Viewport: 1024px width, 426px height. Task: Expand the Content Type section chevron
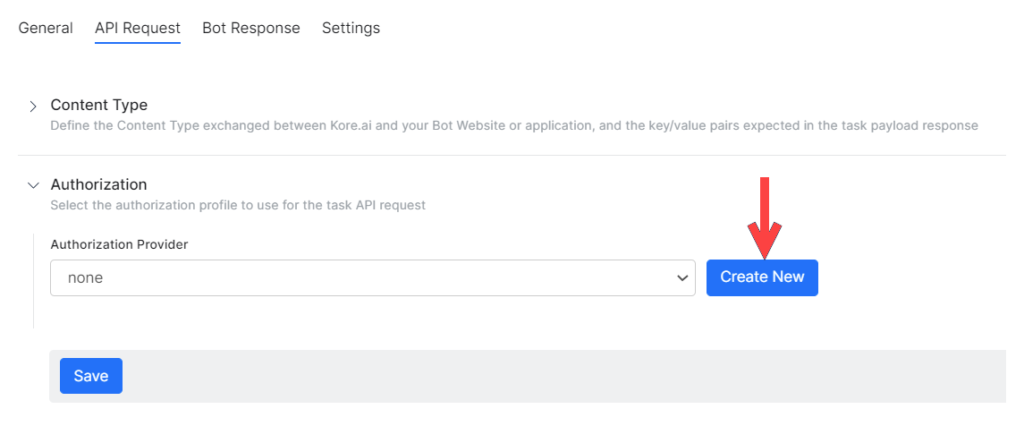(x=33, y=106)
